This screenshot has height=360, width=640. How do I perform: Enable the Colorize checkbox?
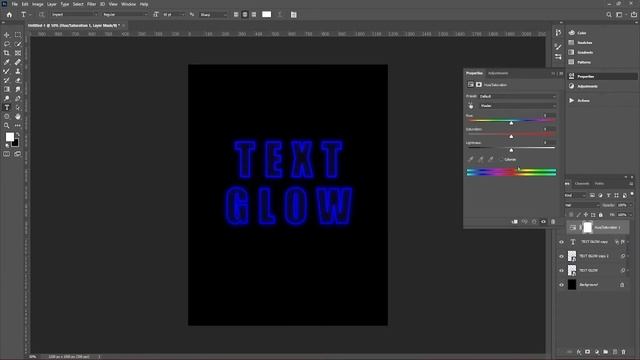[x=502, y=160]
